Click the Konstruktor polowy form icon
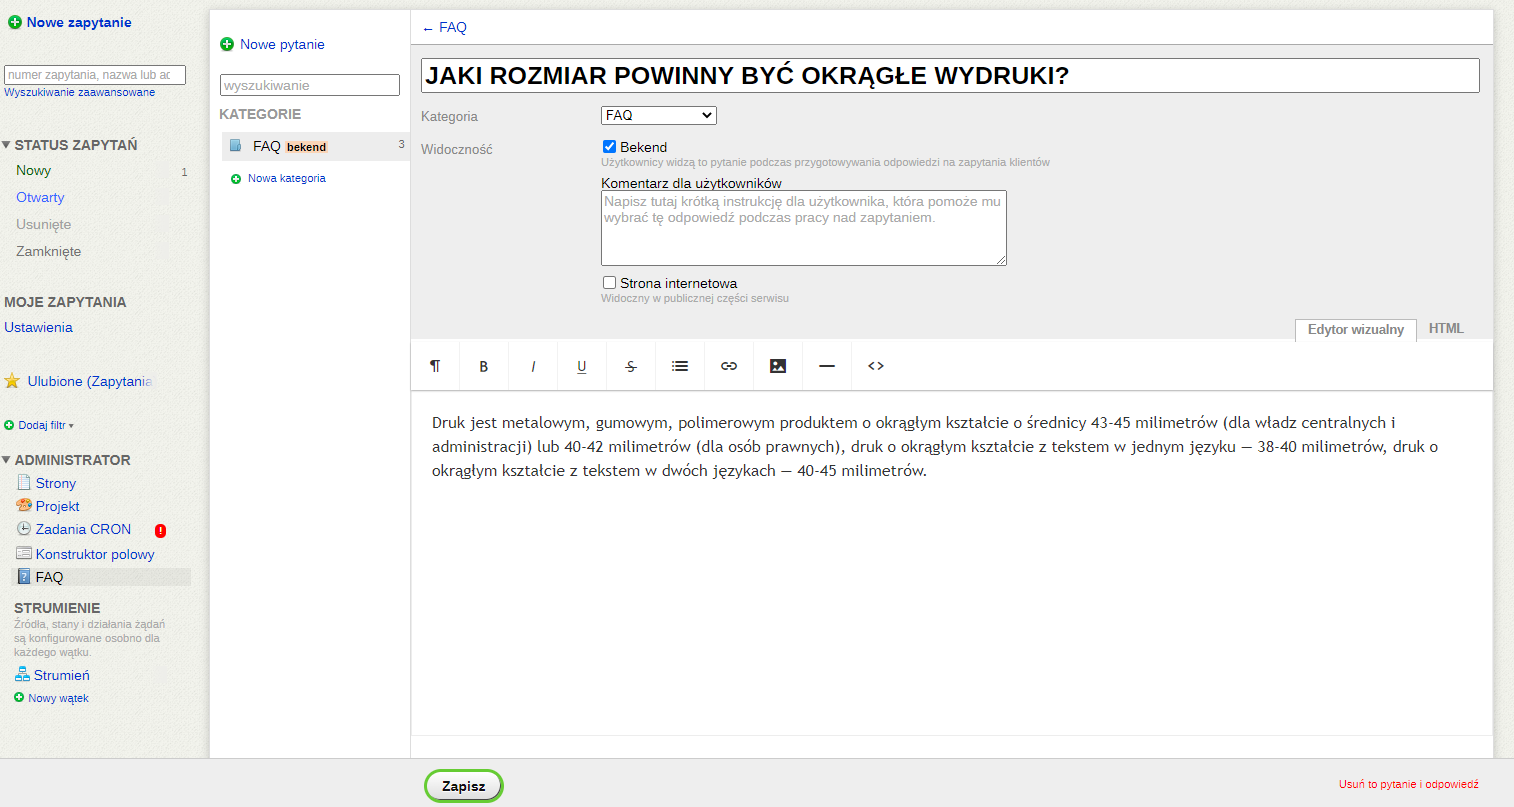 click(24, 553)
